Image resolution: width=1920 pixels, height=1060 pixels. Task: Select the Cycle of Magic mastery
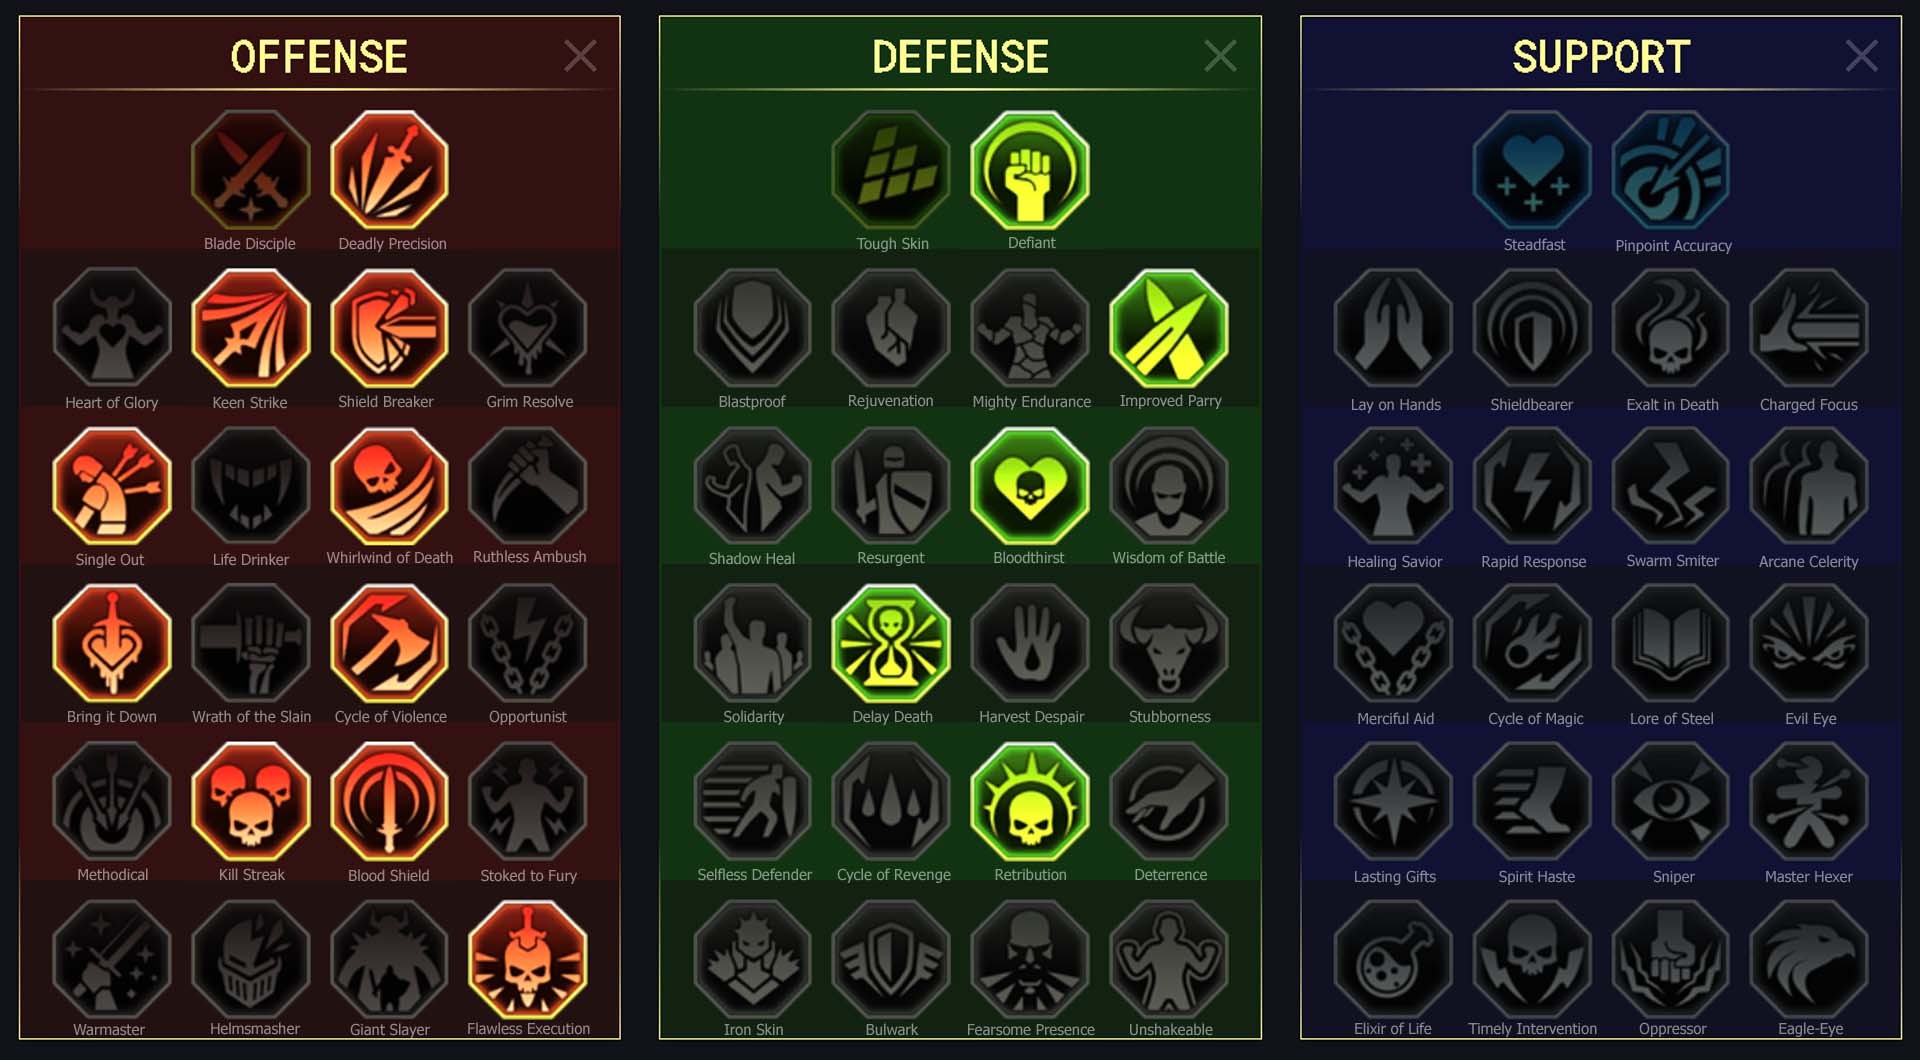click(x=1533, y=644)
